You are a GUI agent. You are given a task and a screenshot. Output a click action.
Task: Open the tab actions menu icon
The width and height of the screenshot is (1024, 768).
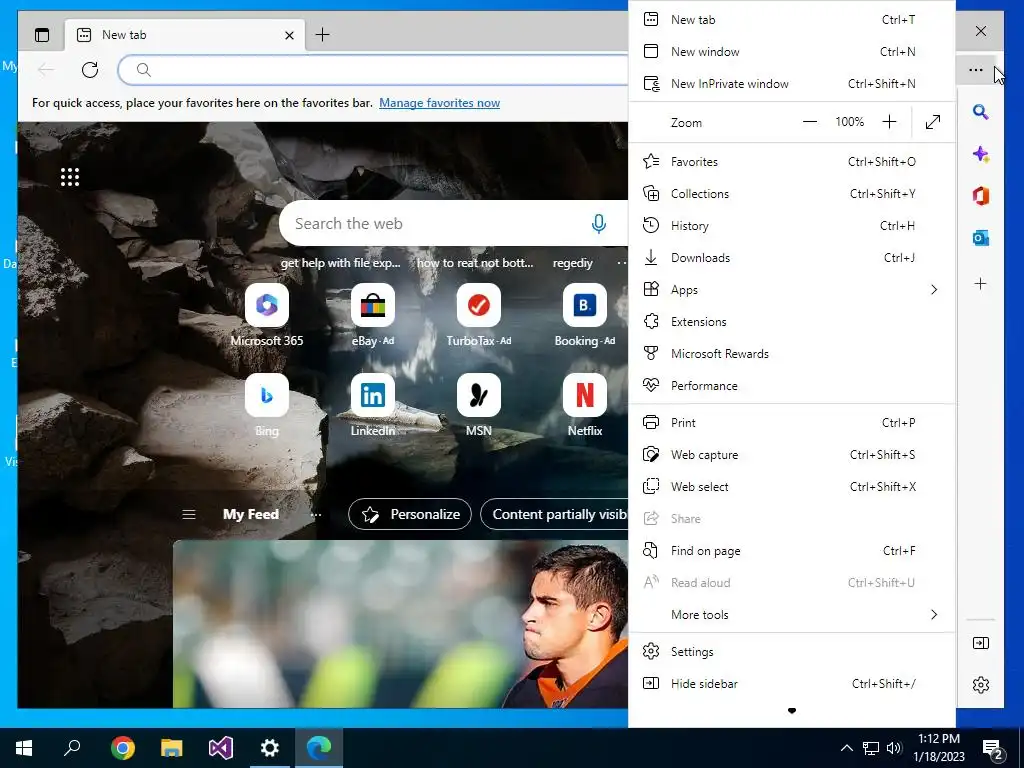coord(42,35)
